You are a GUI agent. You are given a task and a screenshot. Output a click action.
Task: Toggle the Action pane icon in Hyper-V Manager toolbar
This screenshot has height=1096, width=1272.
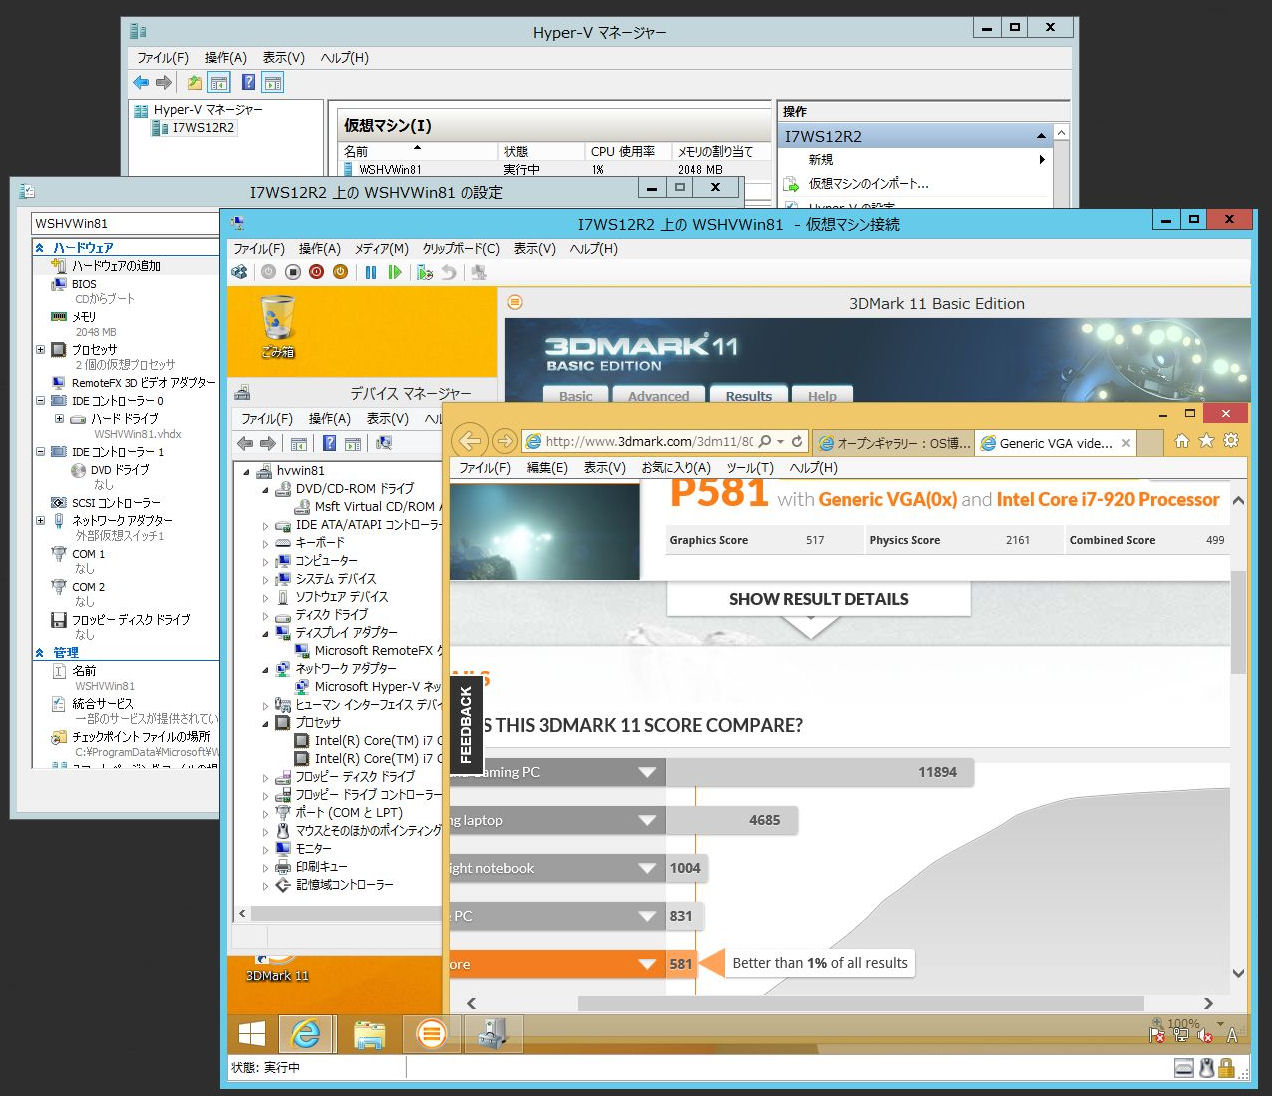click(x=272, y=82)
